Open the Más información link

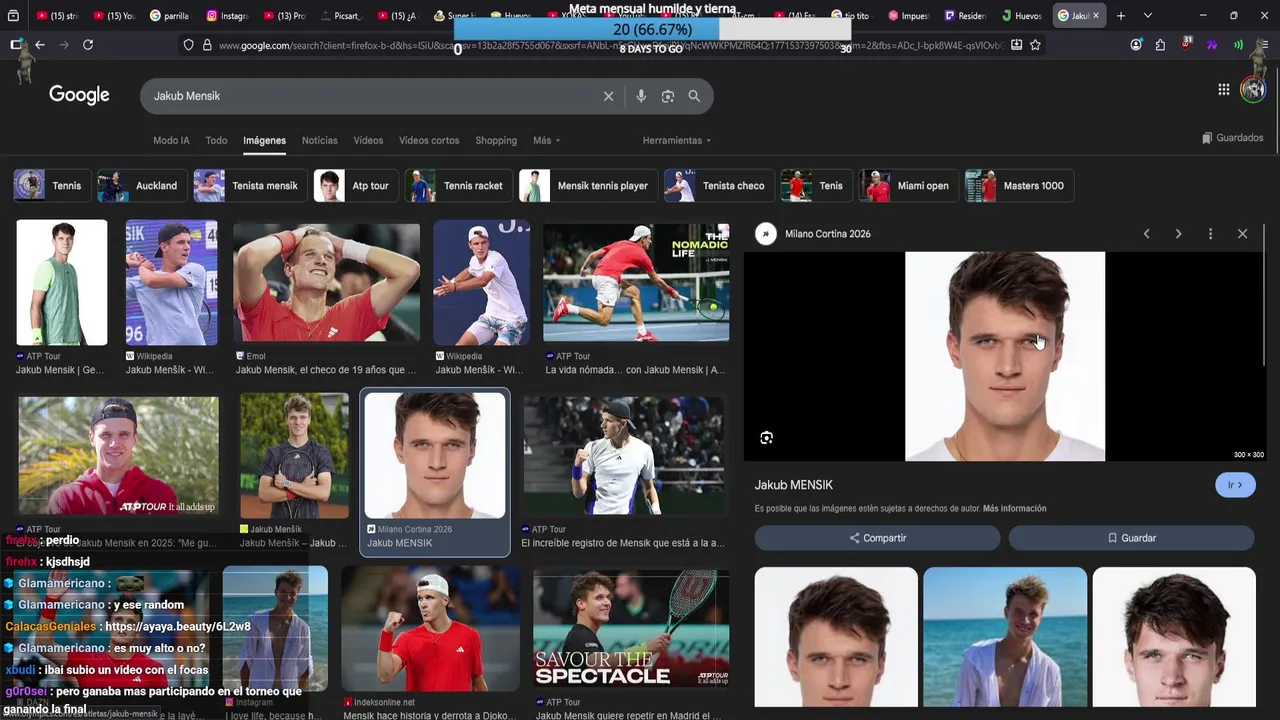(x=1014, y=509)
